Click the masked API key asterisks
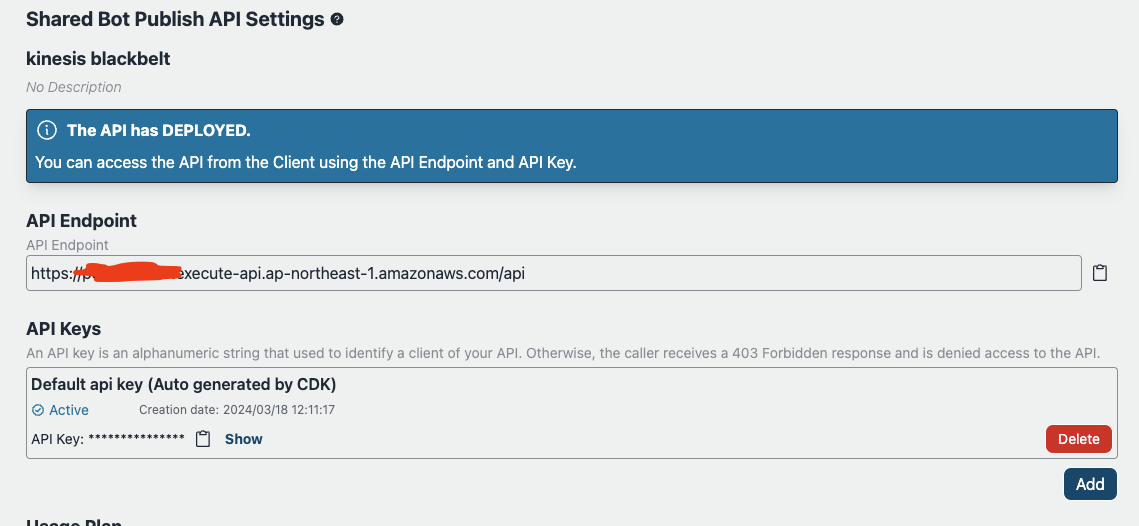Screen dimensions: 1139x526 [136, 440]
